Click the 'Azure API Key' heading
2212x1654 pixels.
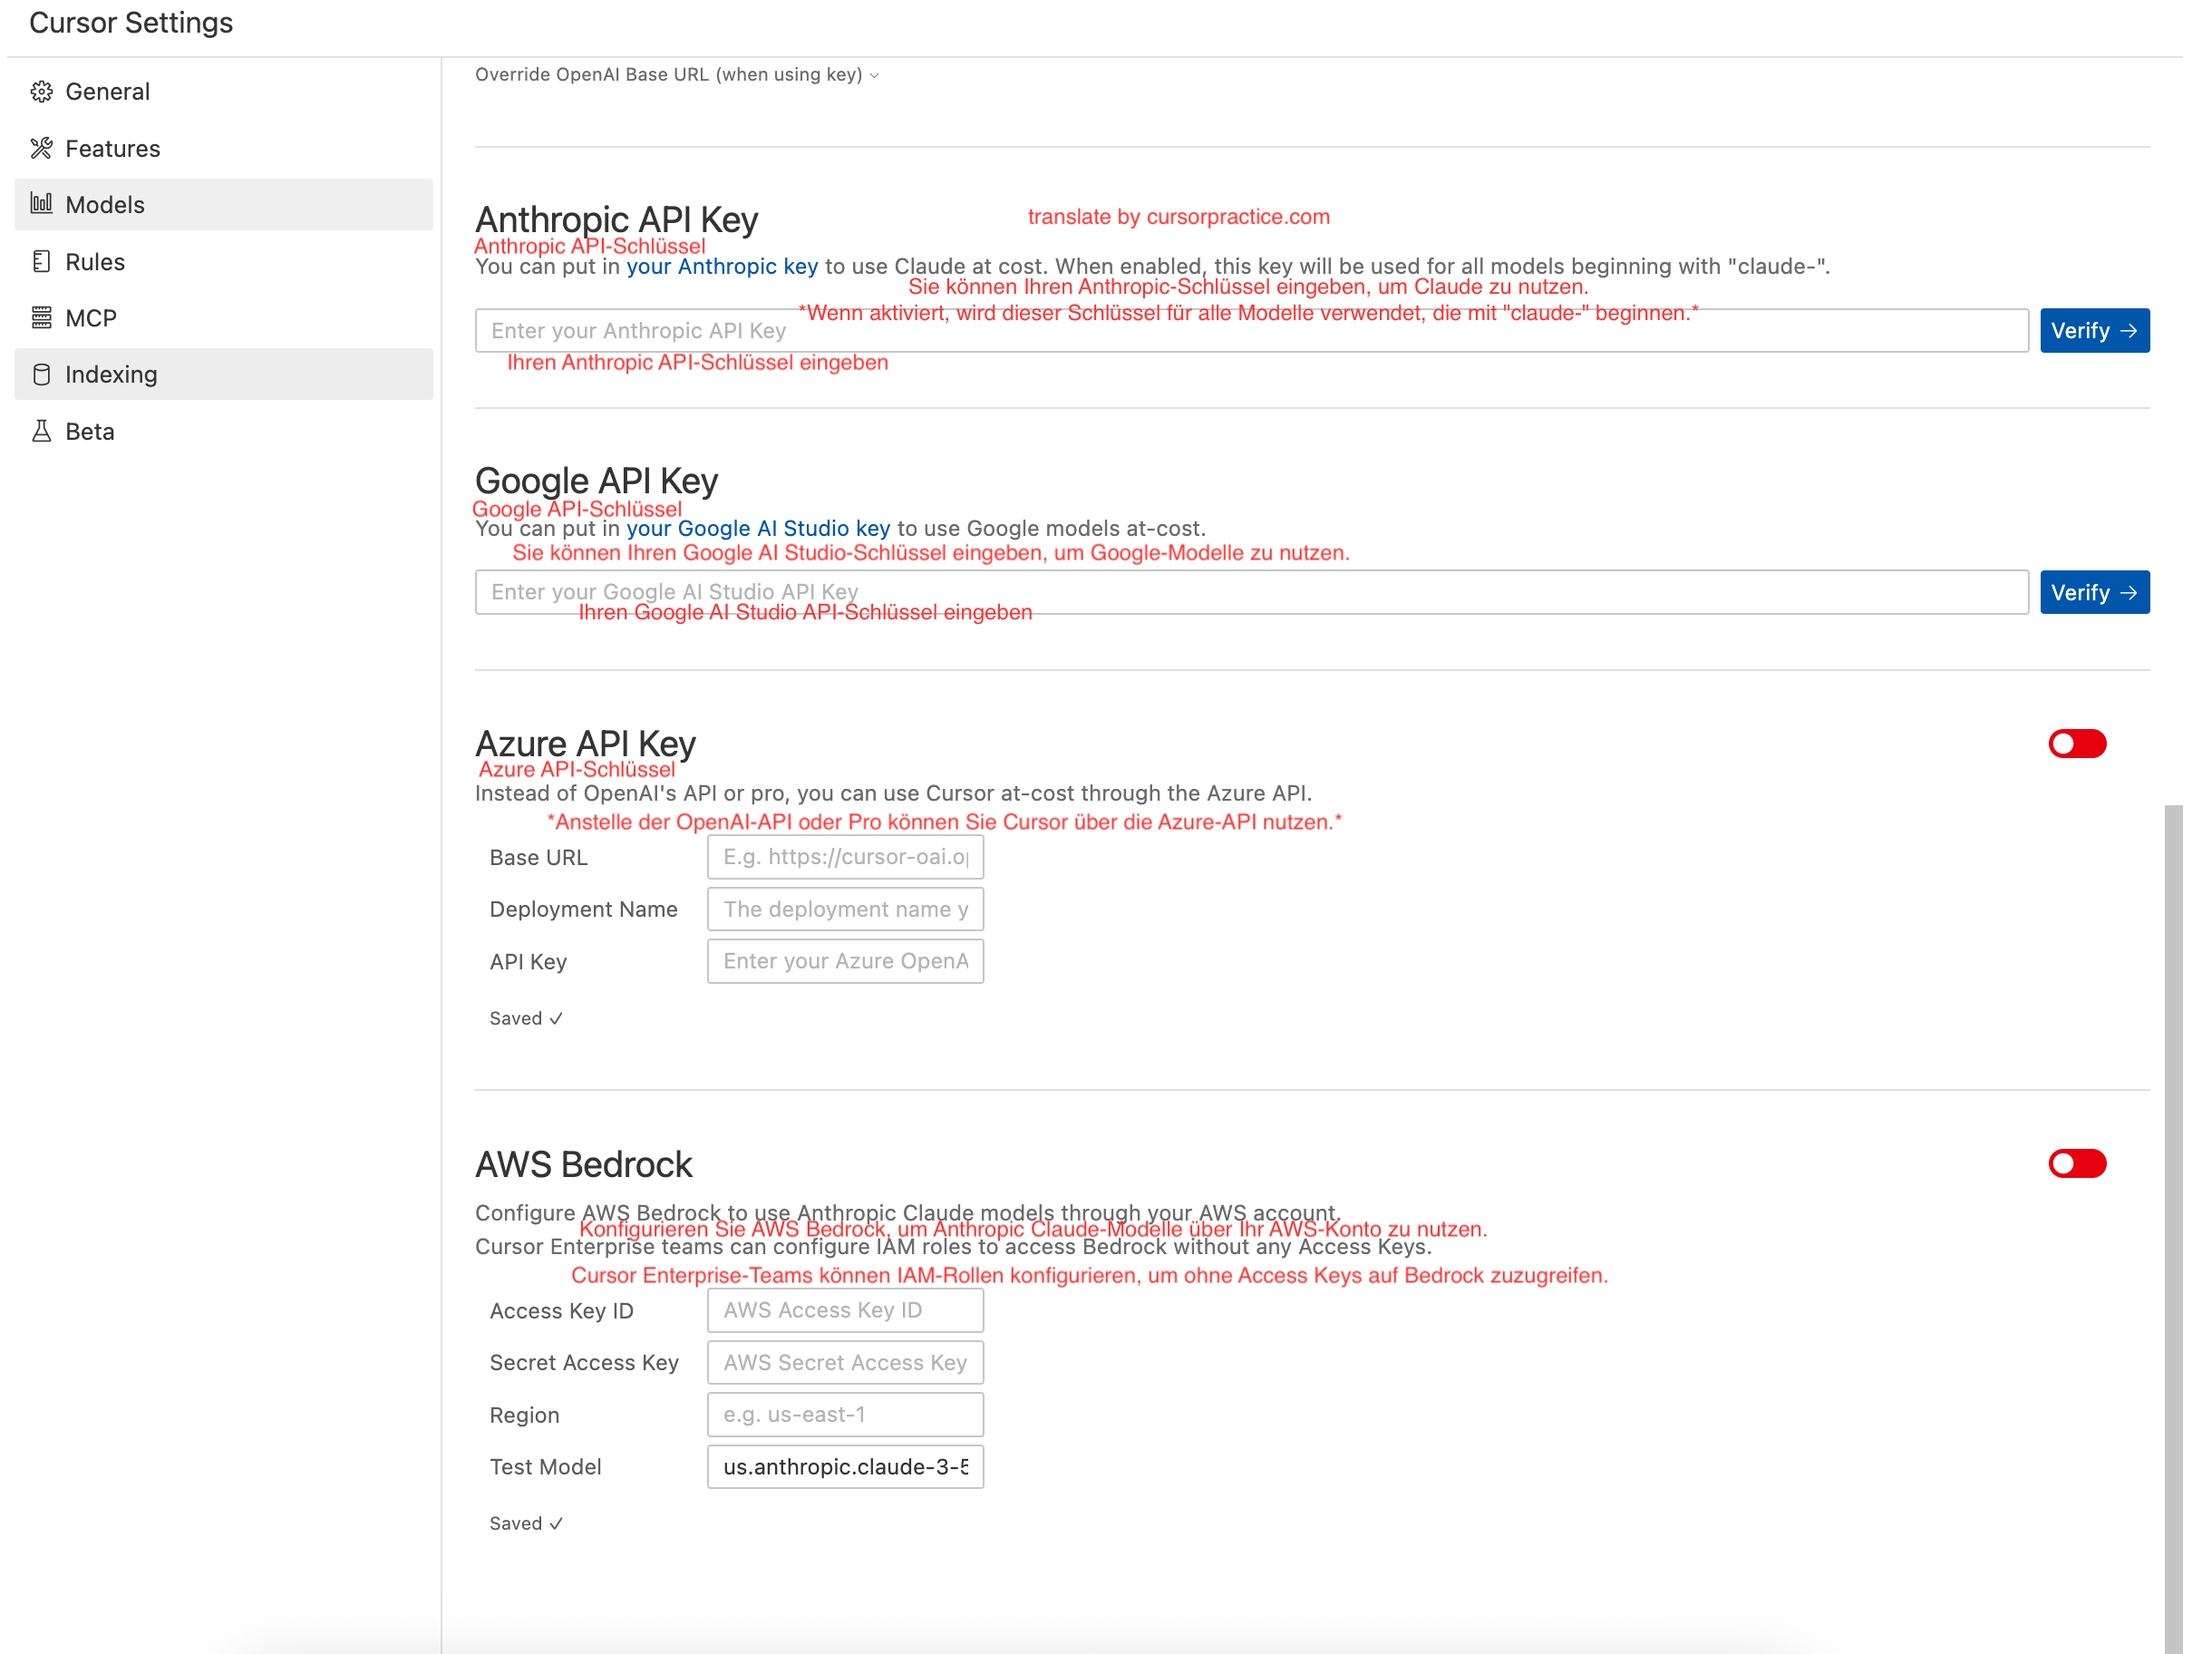[585, 743]
